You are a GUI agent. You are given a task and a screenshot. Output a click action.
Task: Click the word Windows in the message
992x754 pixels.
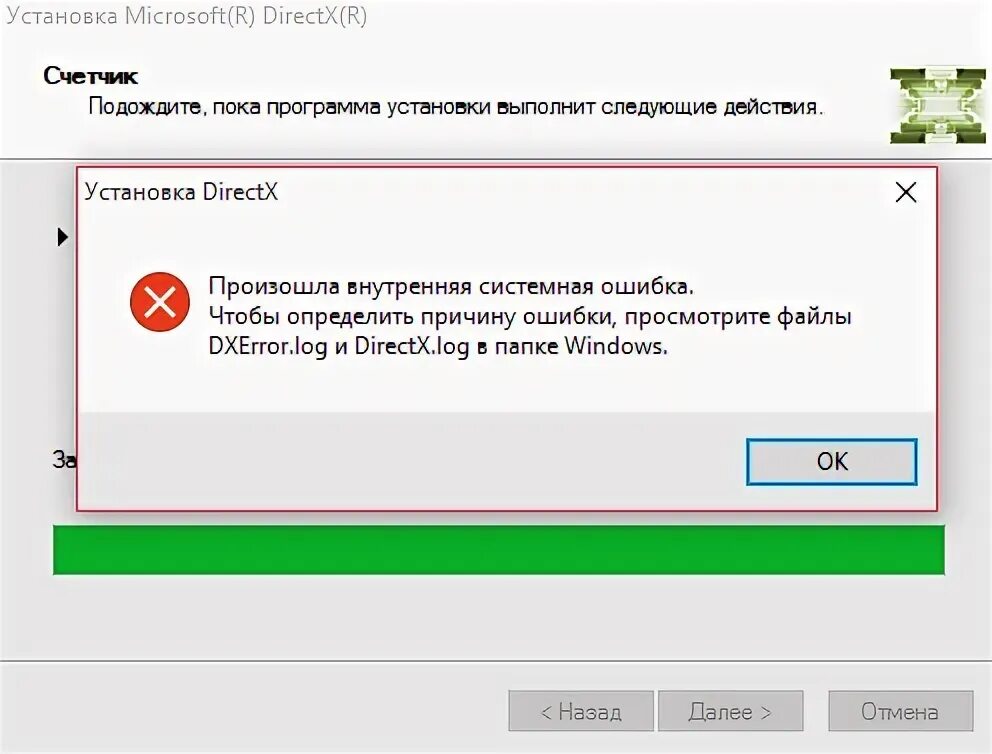(x=616, y=346)
